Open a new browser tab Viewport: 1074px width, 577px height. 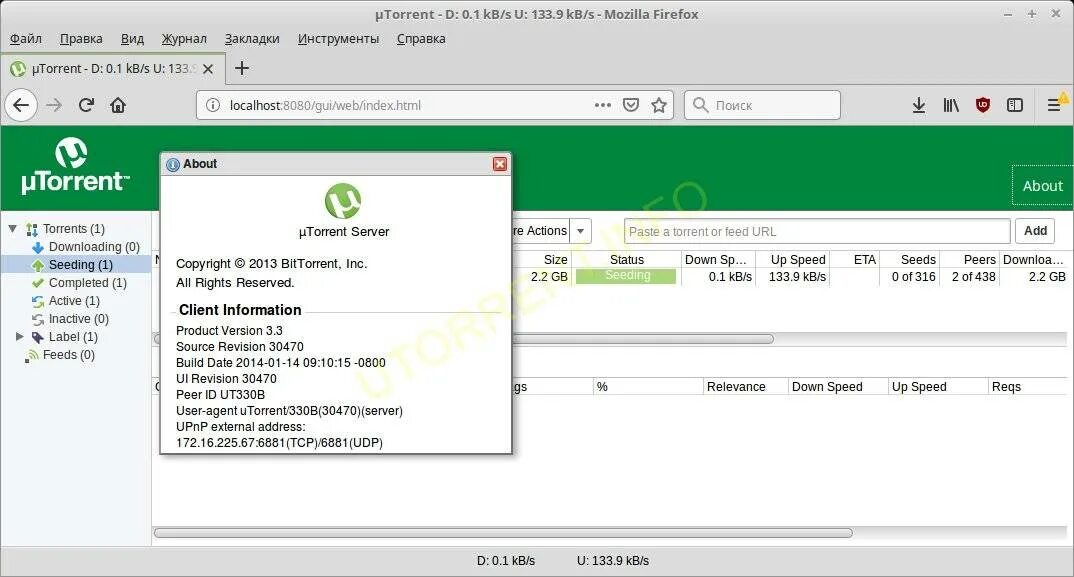pyautogui.click(x=242, y=68)
